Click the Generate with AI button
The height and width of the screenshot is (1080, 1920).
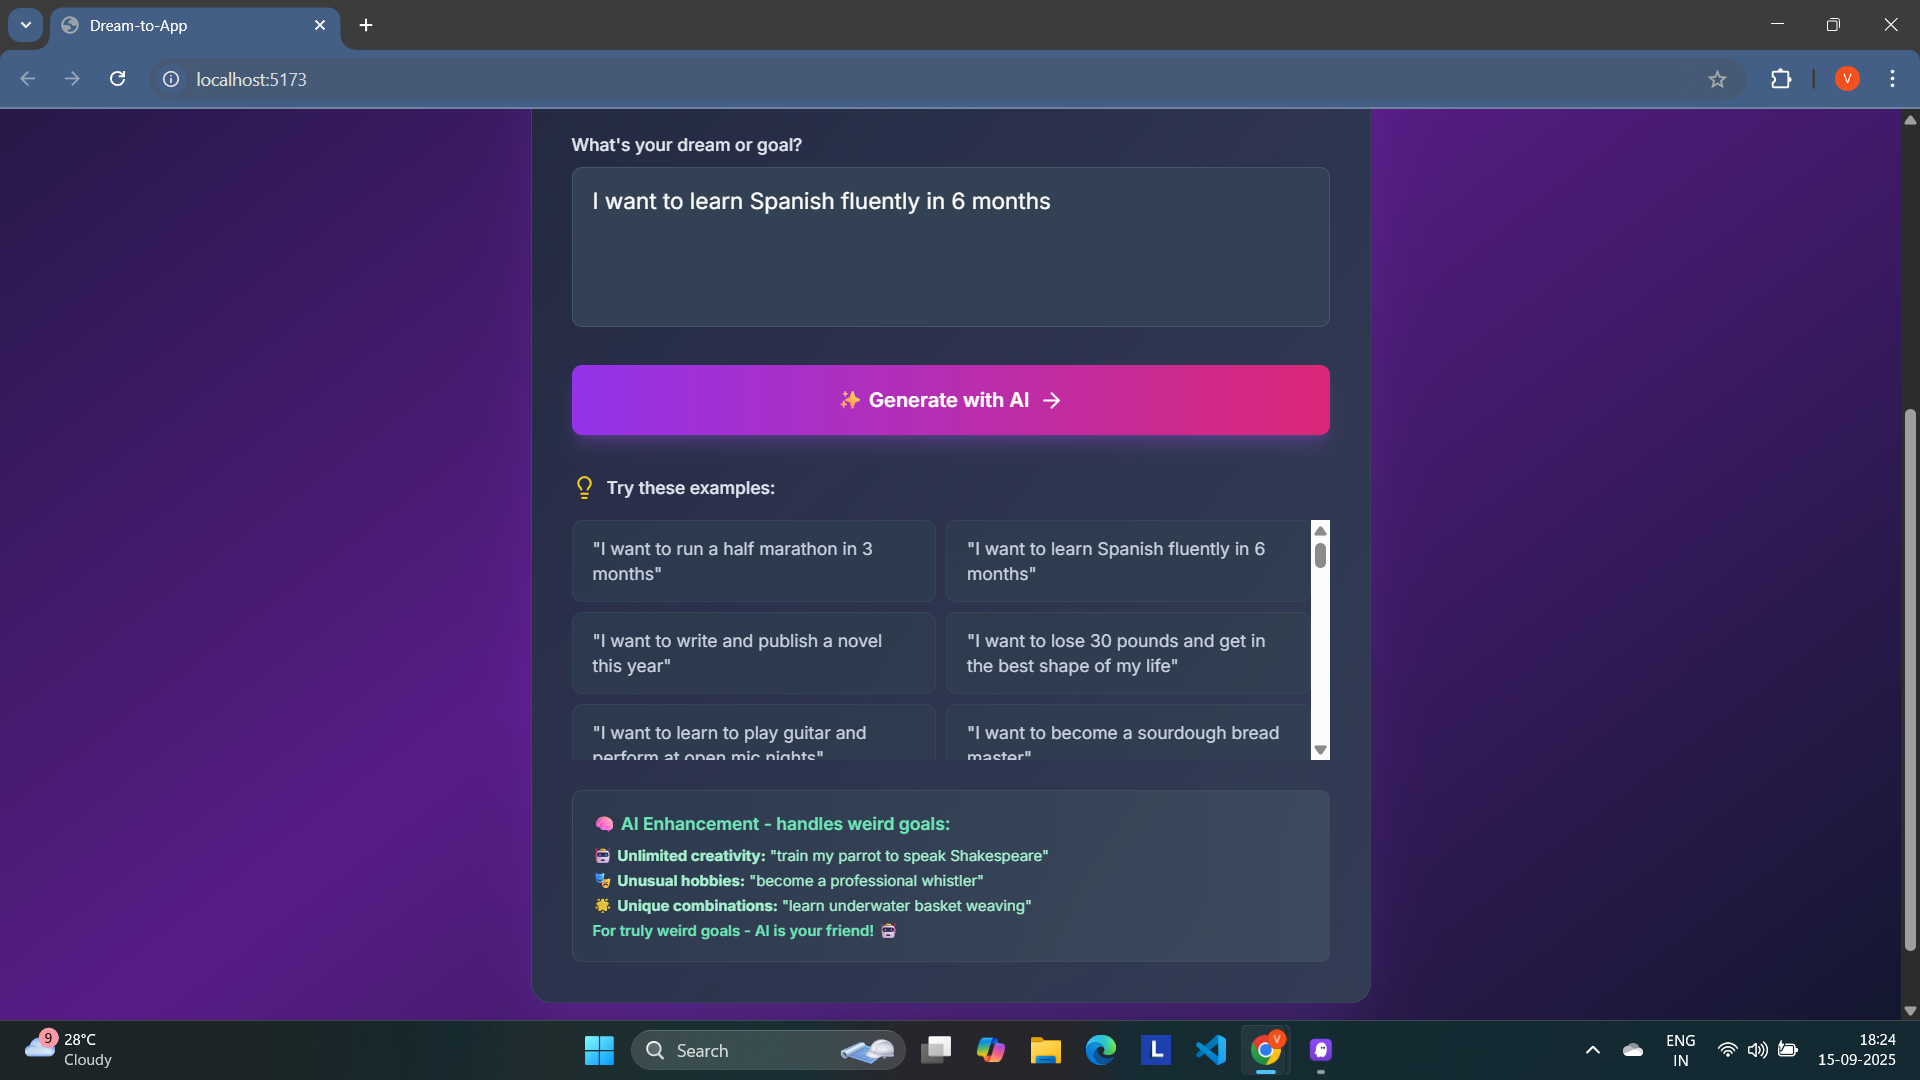pos(950,400)
